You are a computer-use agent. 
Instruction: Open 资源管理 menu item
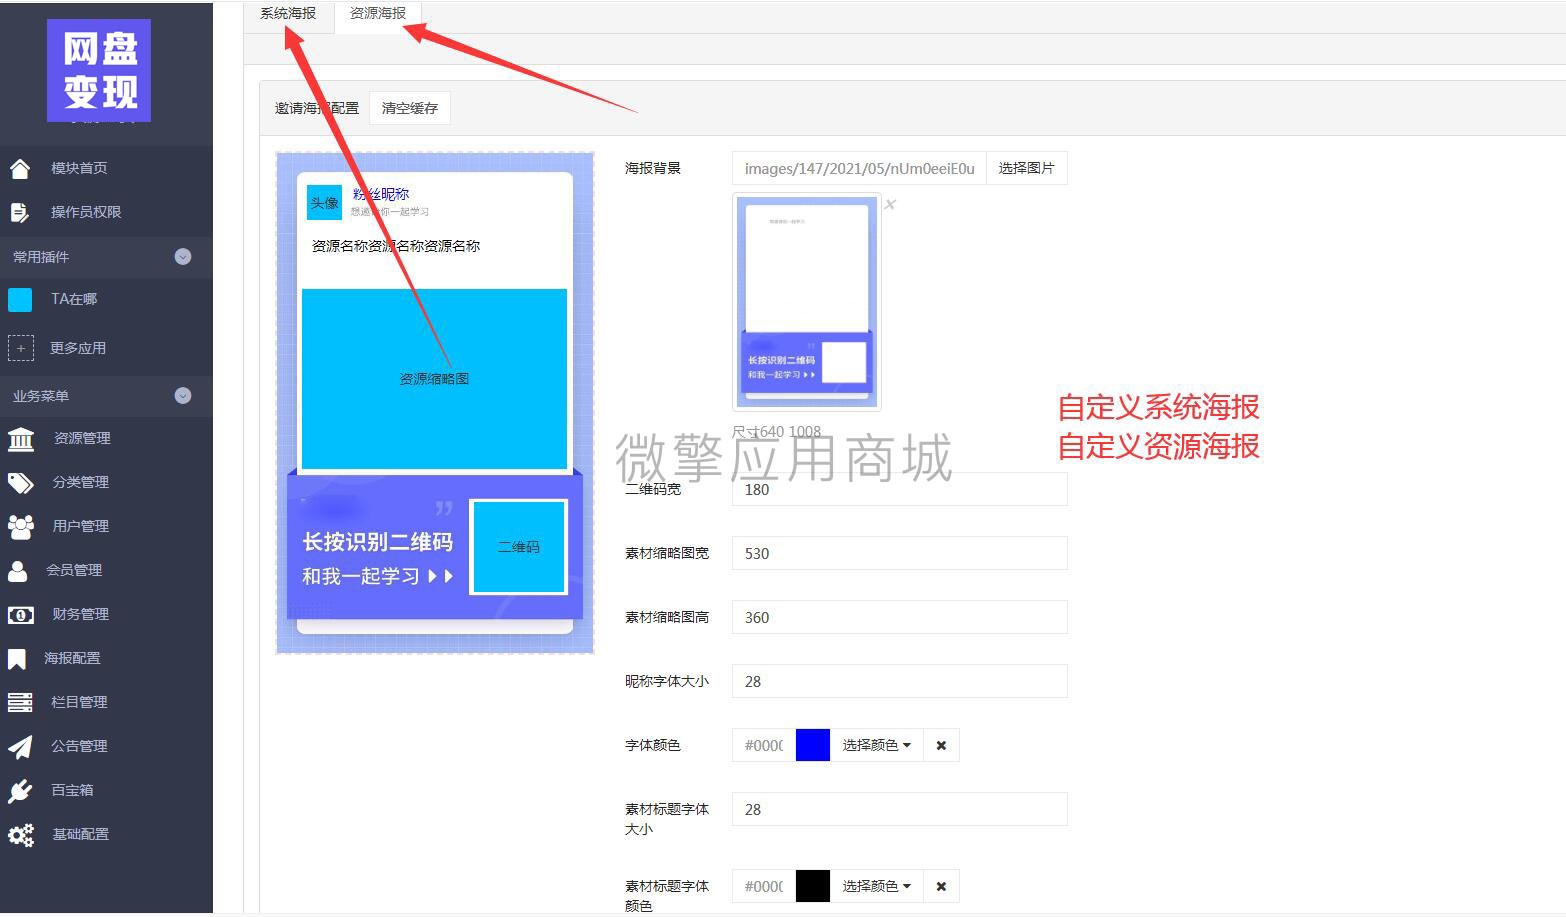click(x=82, y=438)
